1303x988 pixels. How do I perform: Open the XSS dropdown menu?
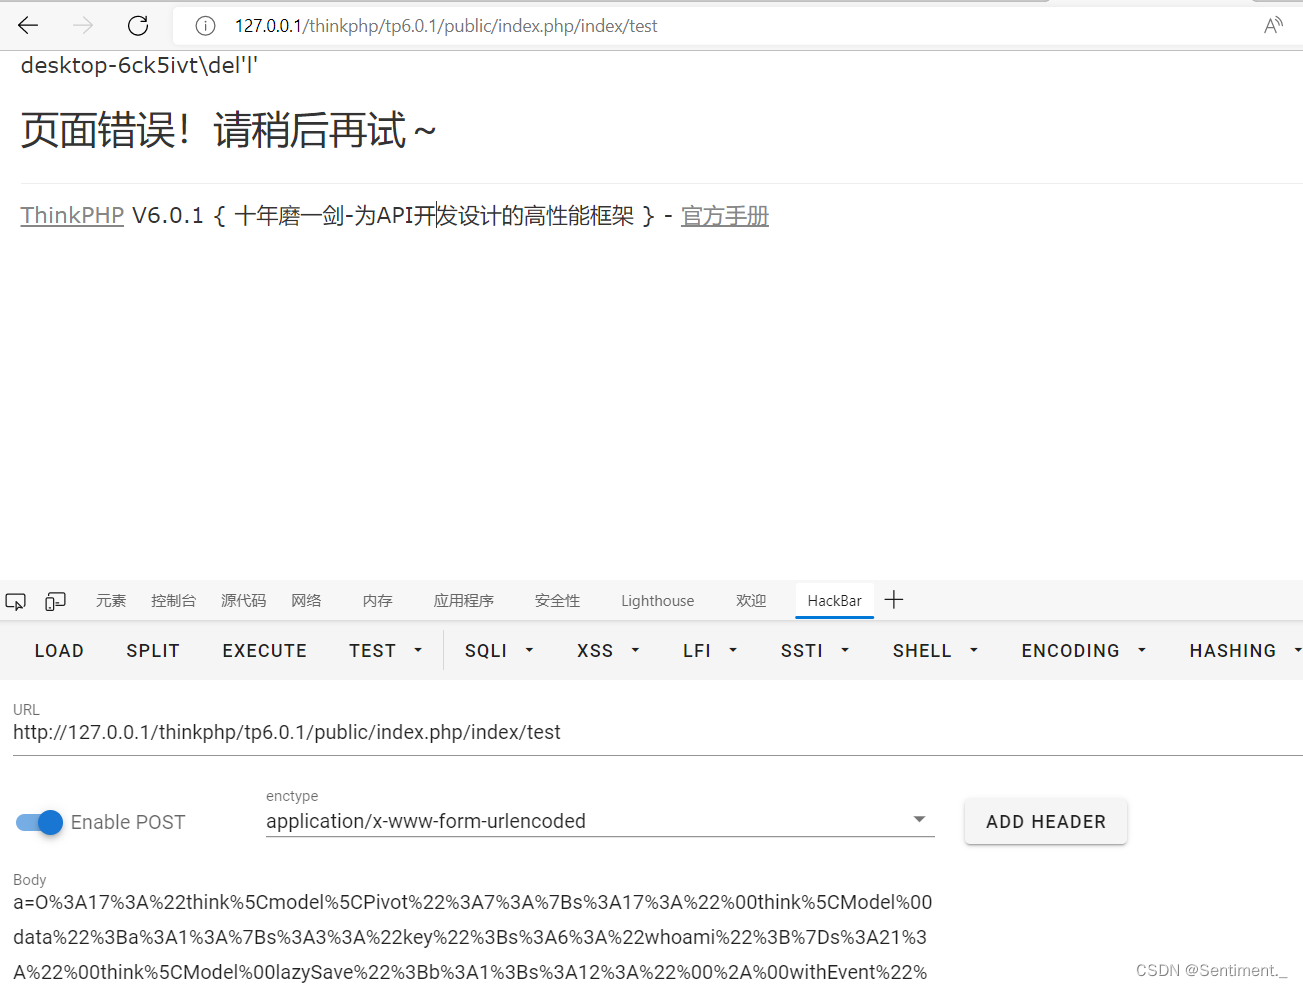(x=608, y=651)
